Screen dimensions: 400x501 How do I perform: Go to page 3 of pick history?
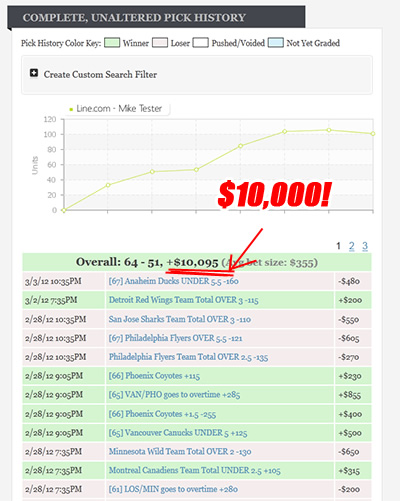pos(365,246)
